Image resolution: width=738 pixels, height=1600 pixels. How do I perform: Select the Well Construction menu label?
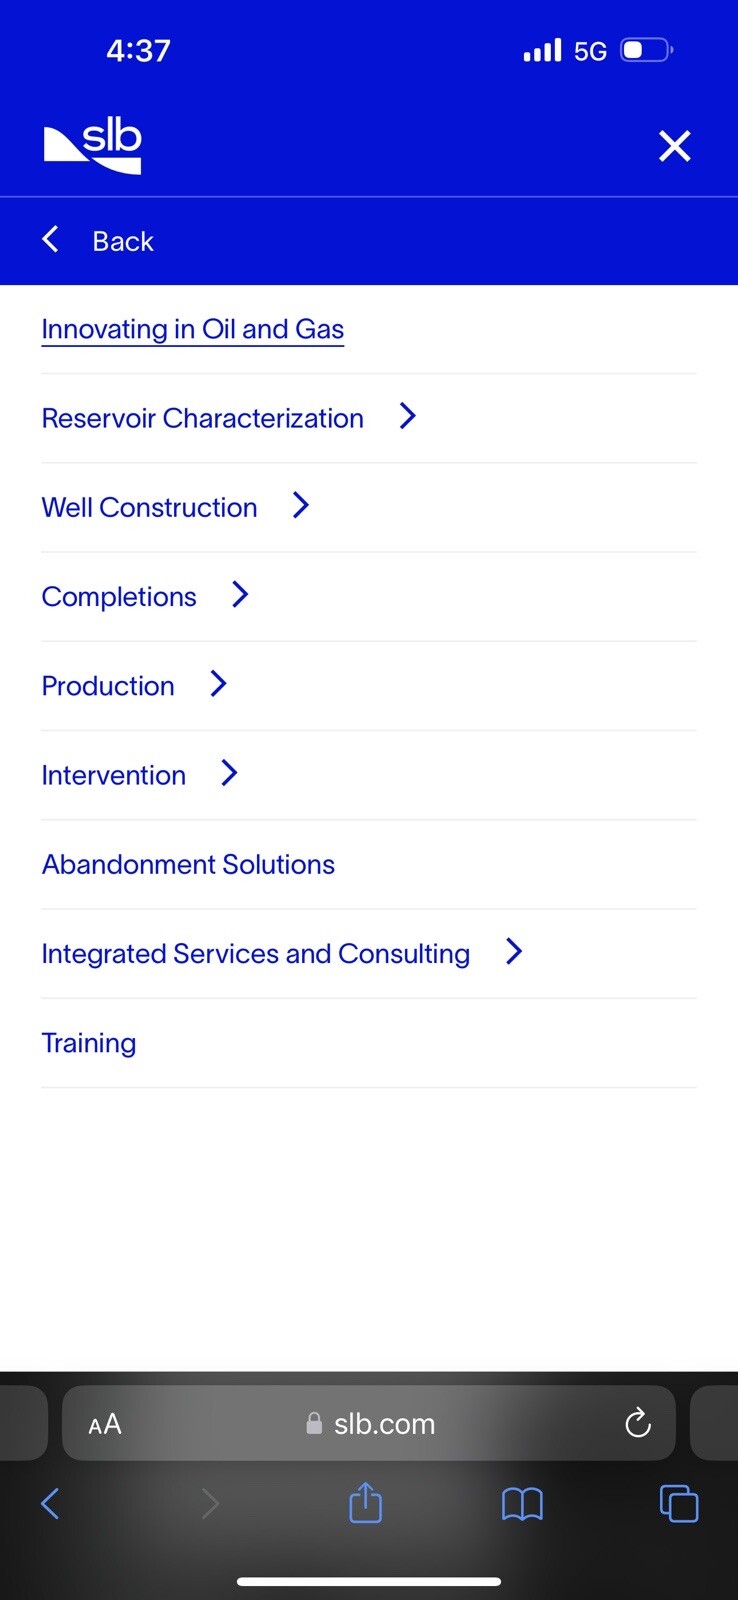[x=150, y=507]
